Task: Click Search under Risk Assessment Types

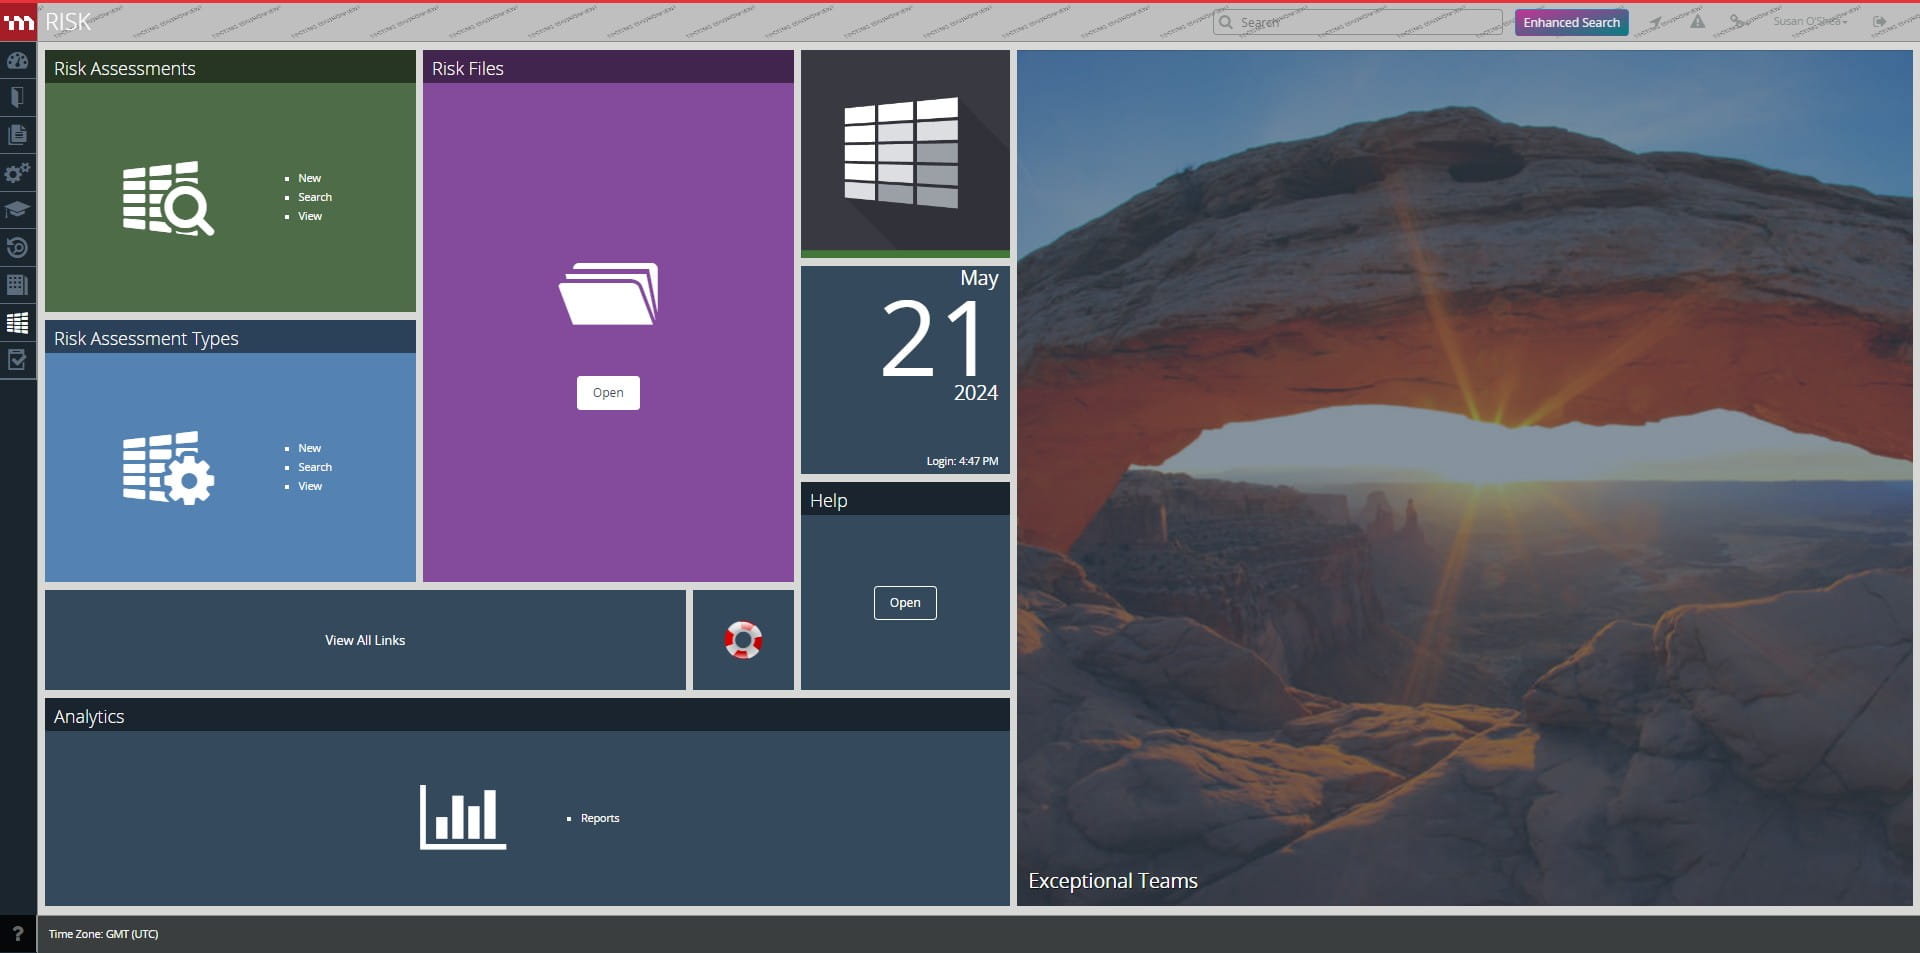Action: point(314,467)
